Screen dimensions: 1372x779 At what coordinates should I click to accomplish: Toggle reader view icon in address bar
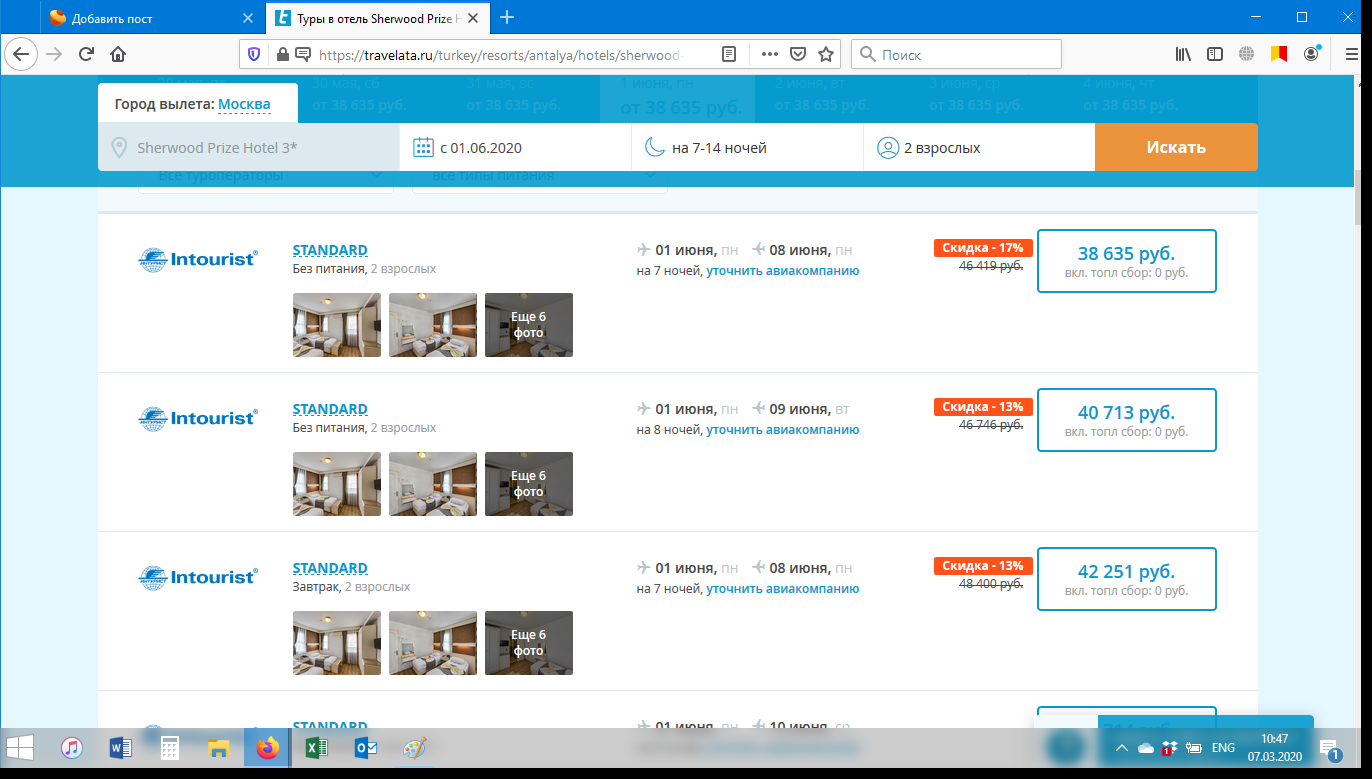coord(730,54)
